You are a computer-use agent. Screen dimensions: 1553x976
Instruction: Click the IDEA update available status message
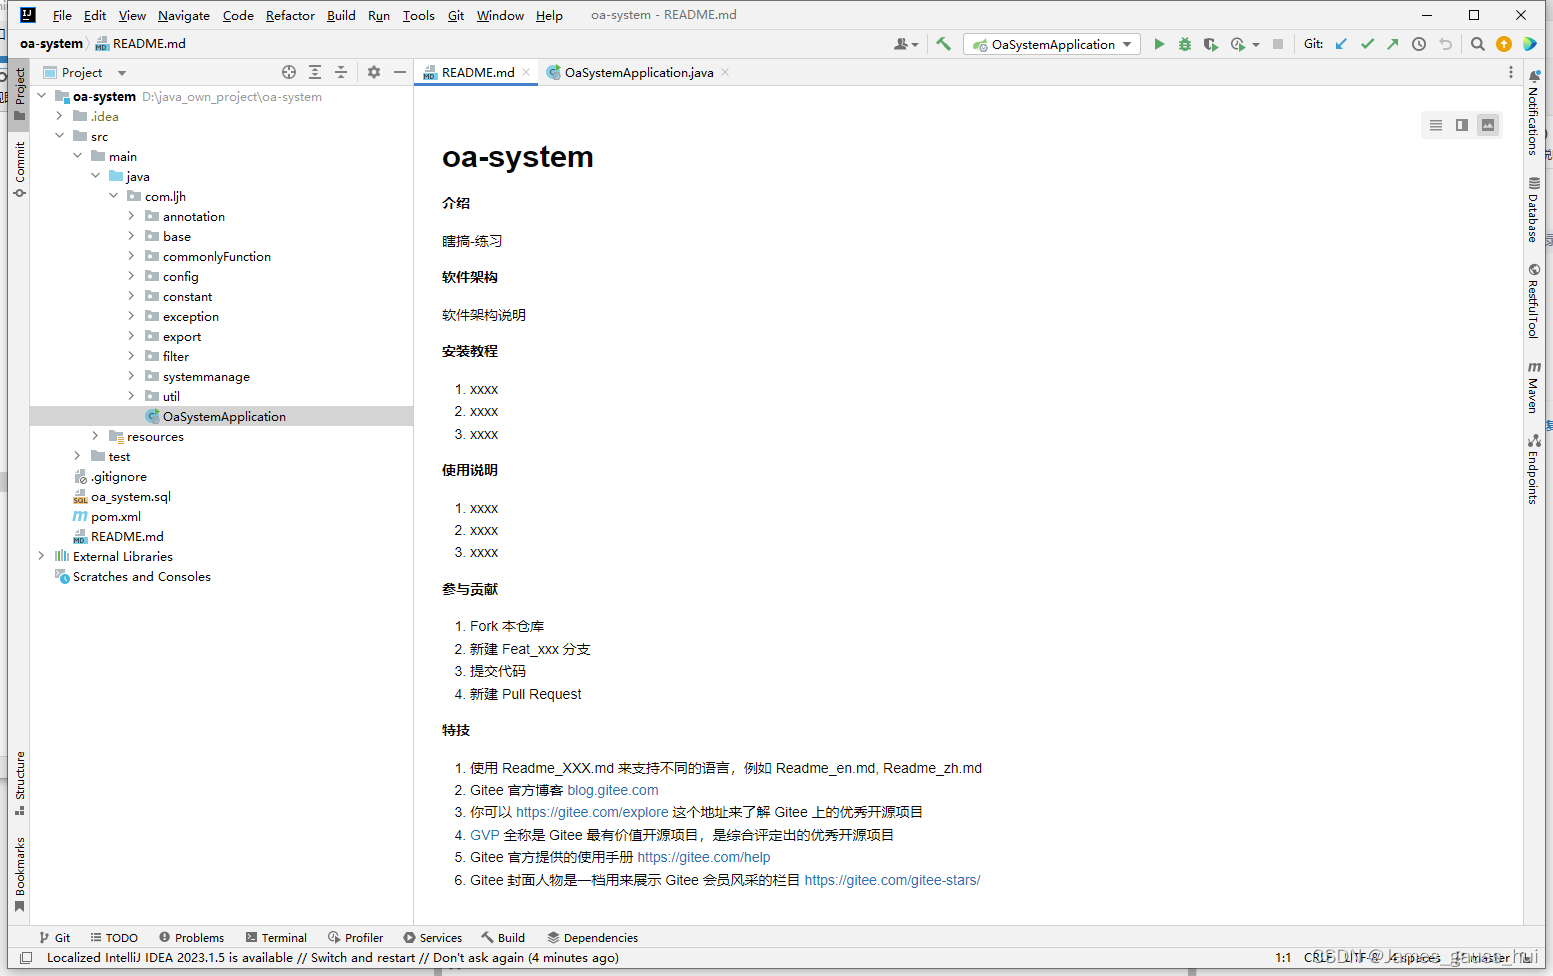[332, 957]
